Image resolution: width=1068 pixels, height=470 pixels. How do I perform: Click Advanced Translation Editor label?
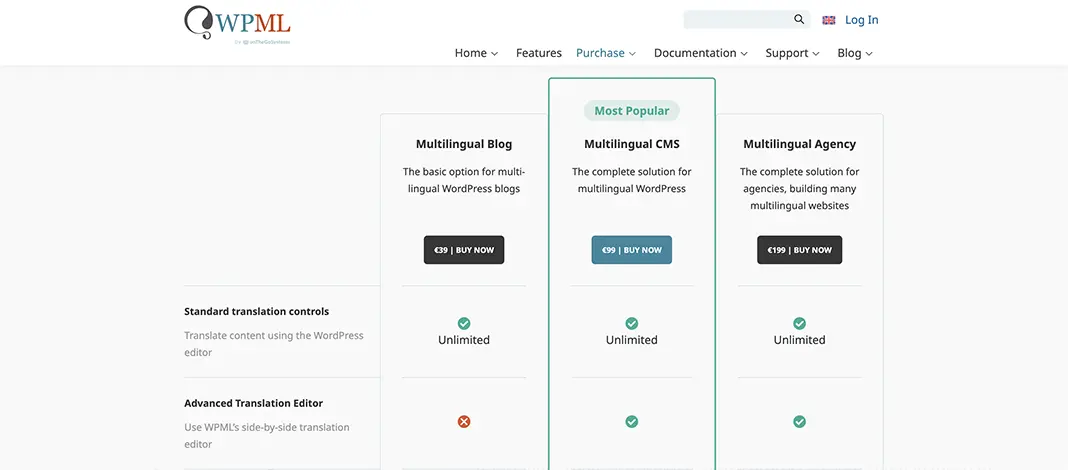pos(253,403)
